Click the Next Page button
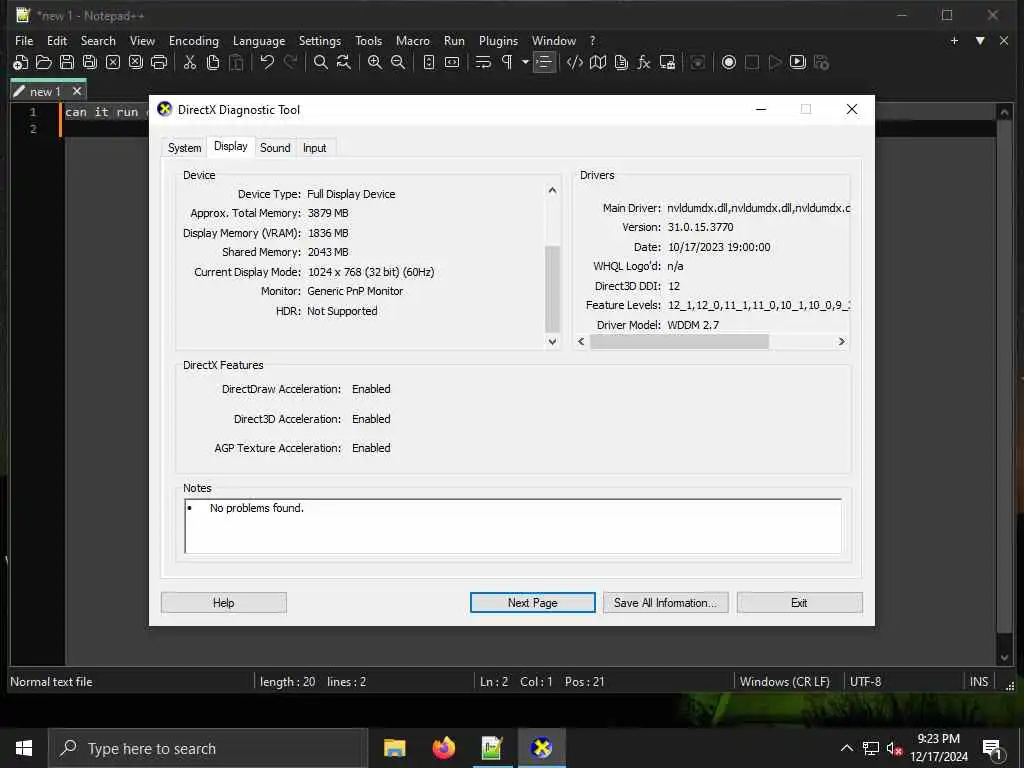Screen dimensions: 1024x768 (532, 603)
